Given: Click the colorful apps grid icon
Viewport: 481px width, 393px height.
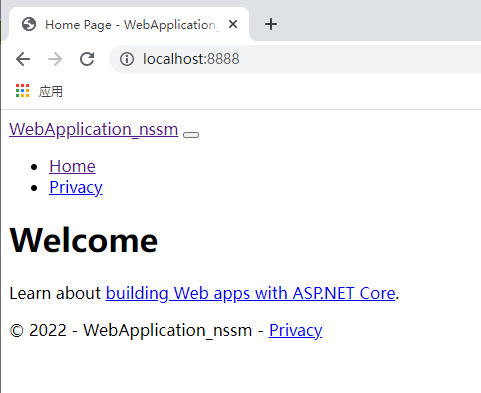Looking at the screenshot, I should click(x=23, y=91).
